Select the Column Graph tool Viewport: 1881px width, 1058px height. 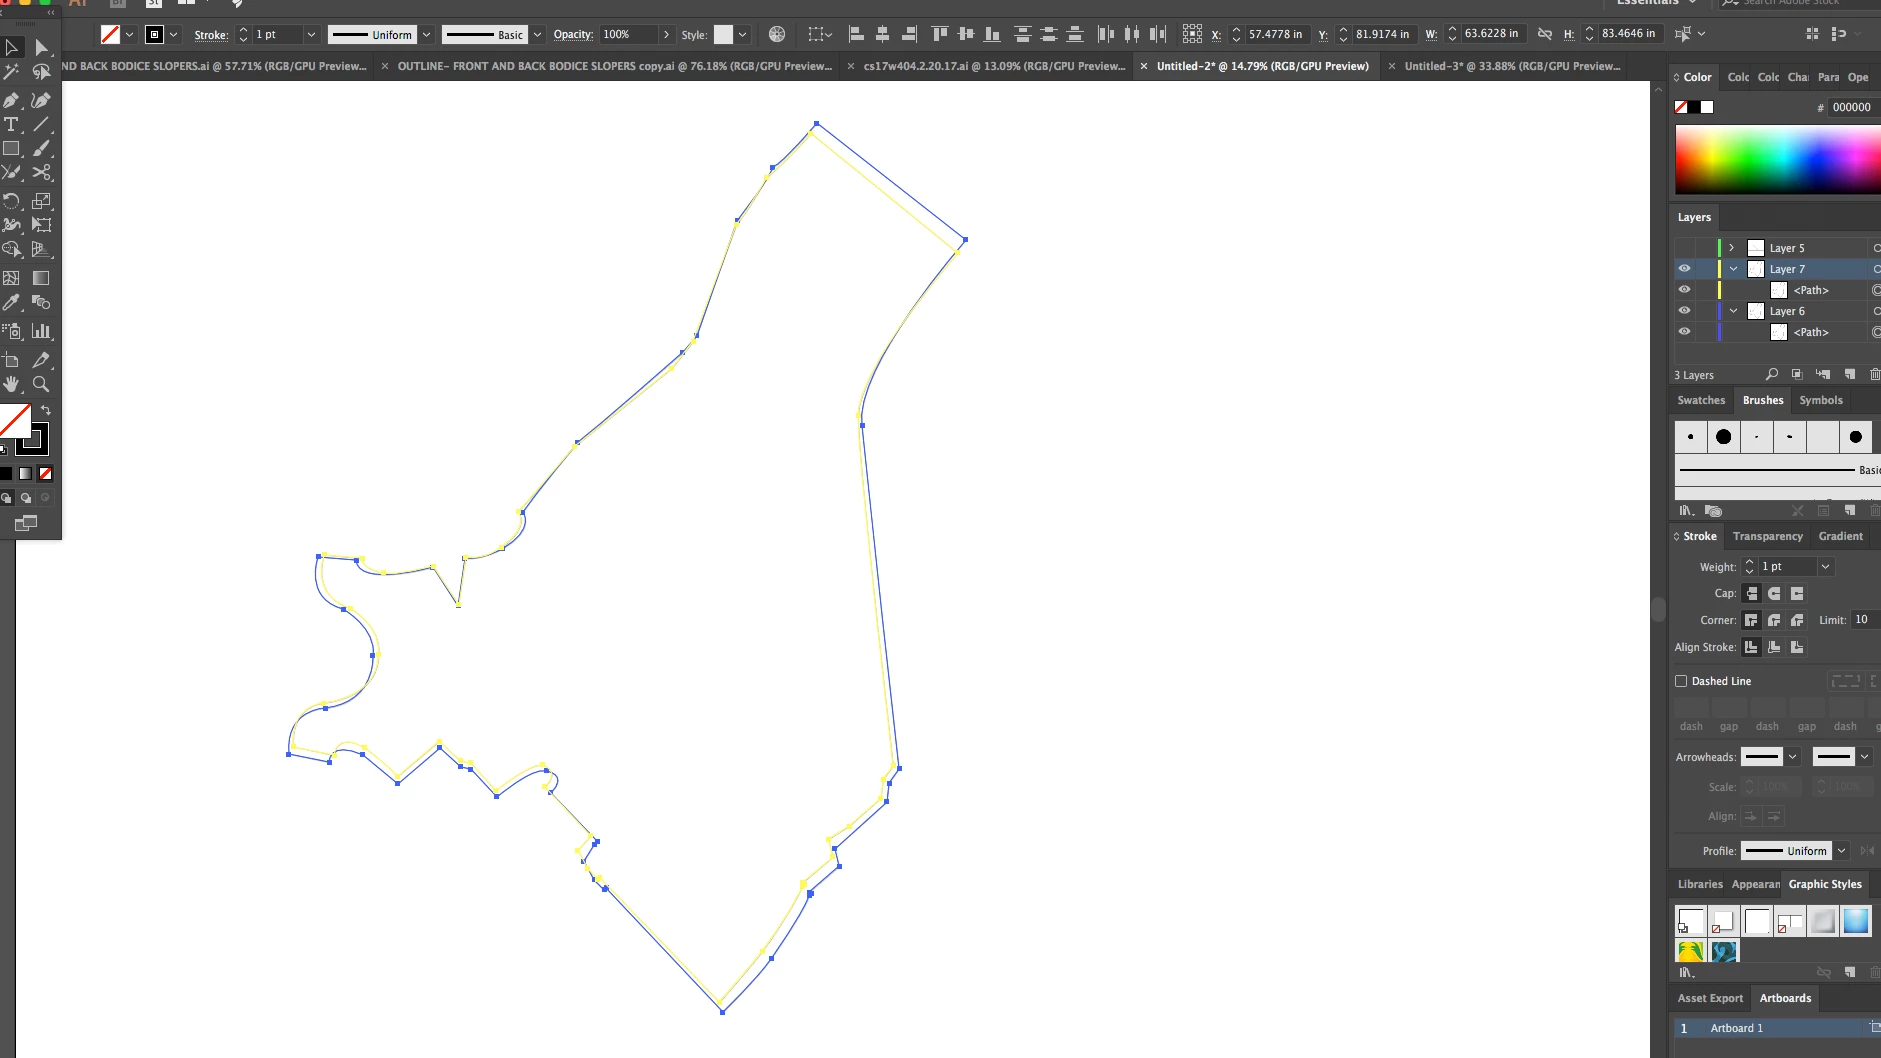click(x=41, y=331)
